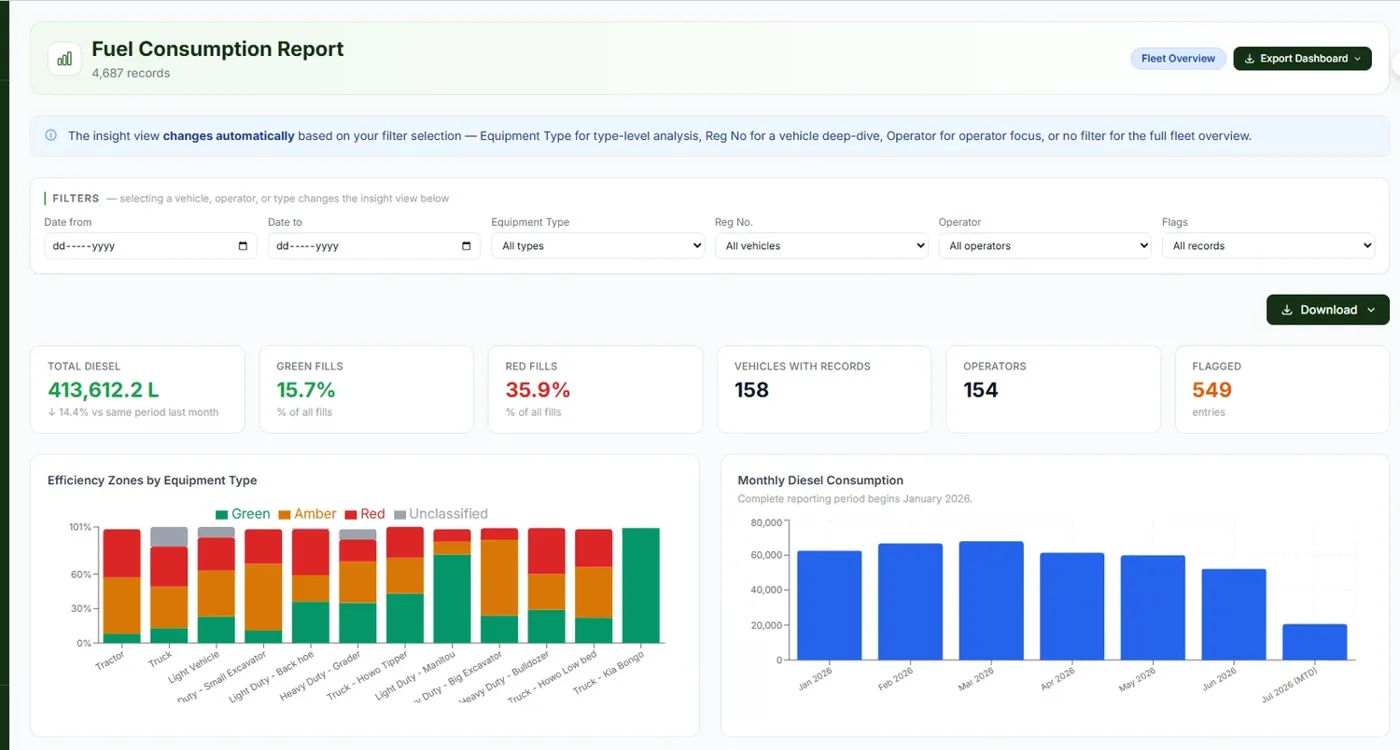This screenshot has height=750, width=1400.
Task: Click the download icon on Export Dashboard
Action: pos(1249,59)
